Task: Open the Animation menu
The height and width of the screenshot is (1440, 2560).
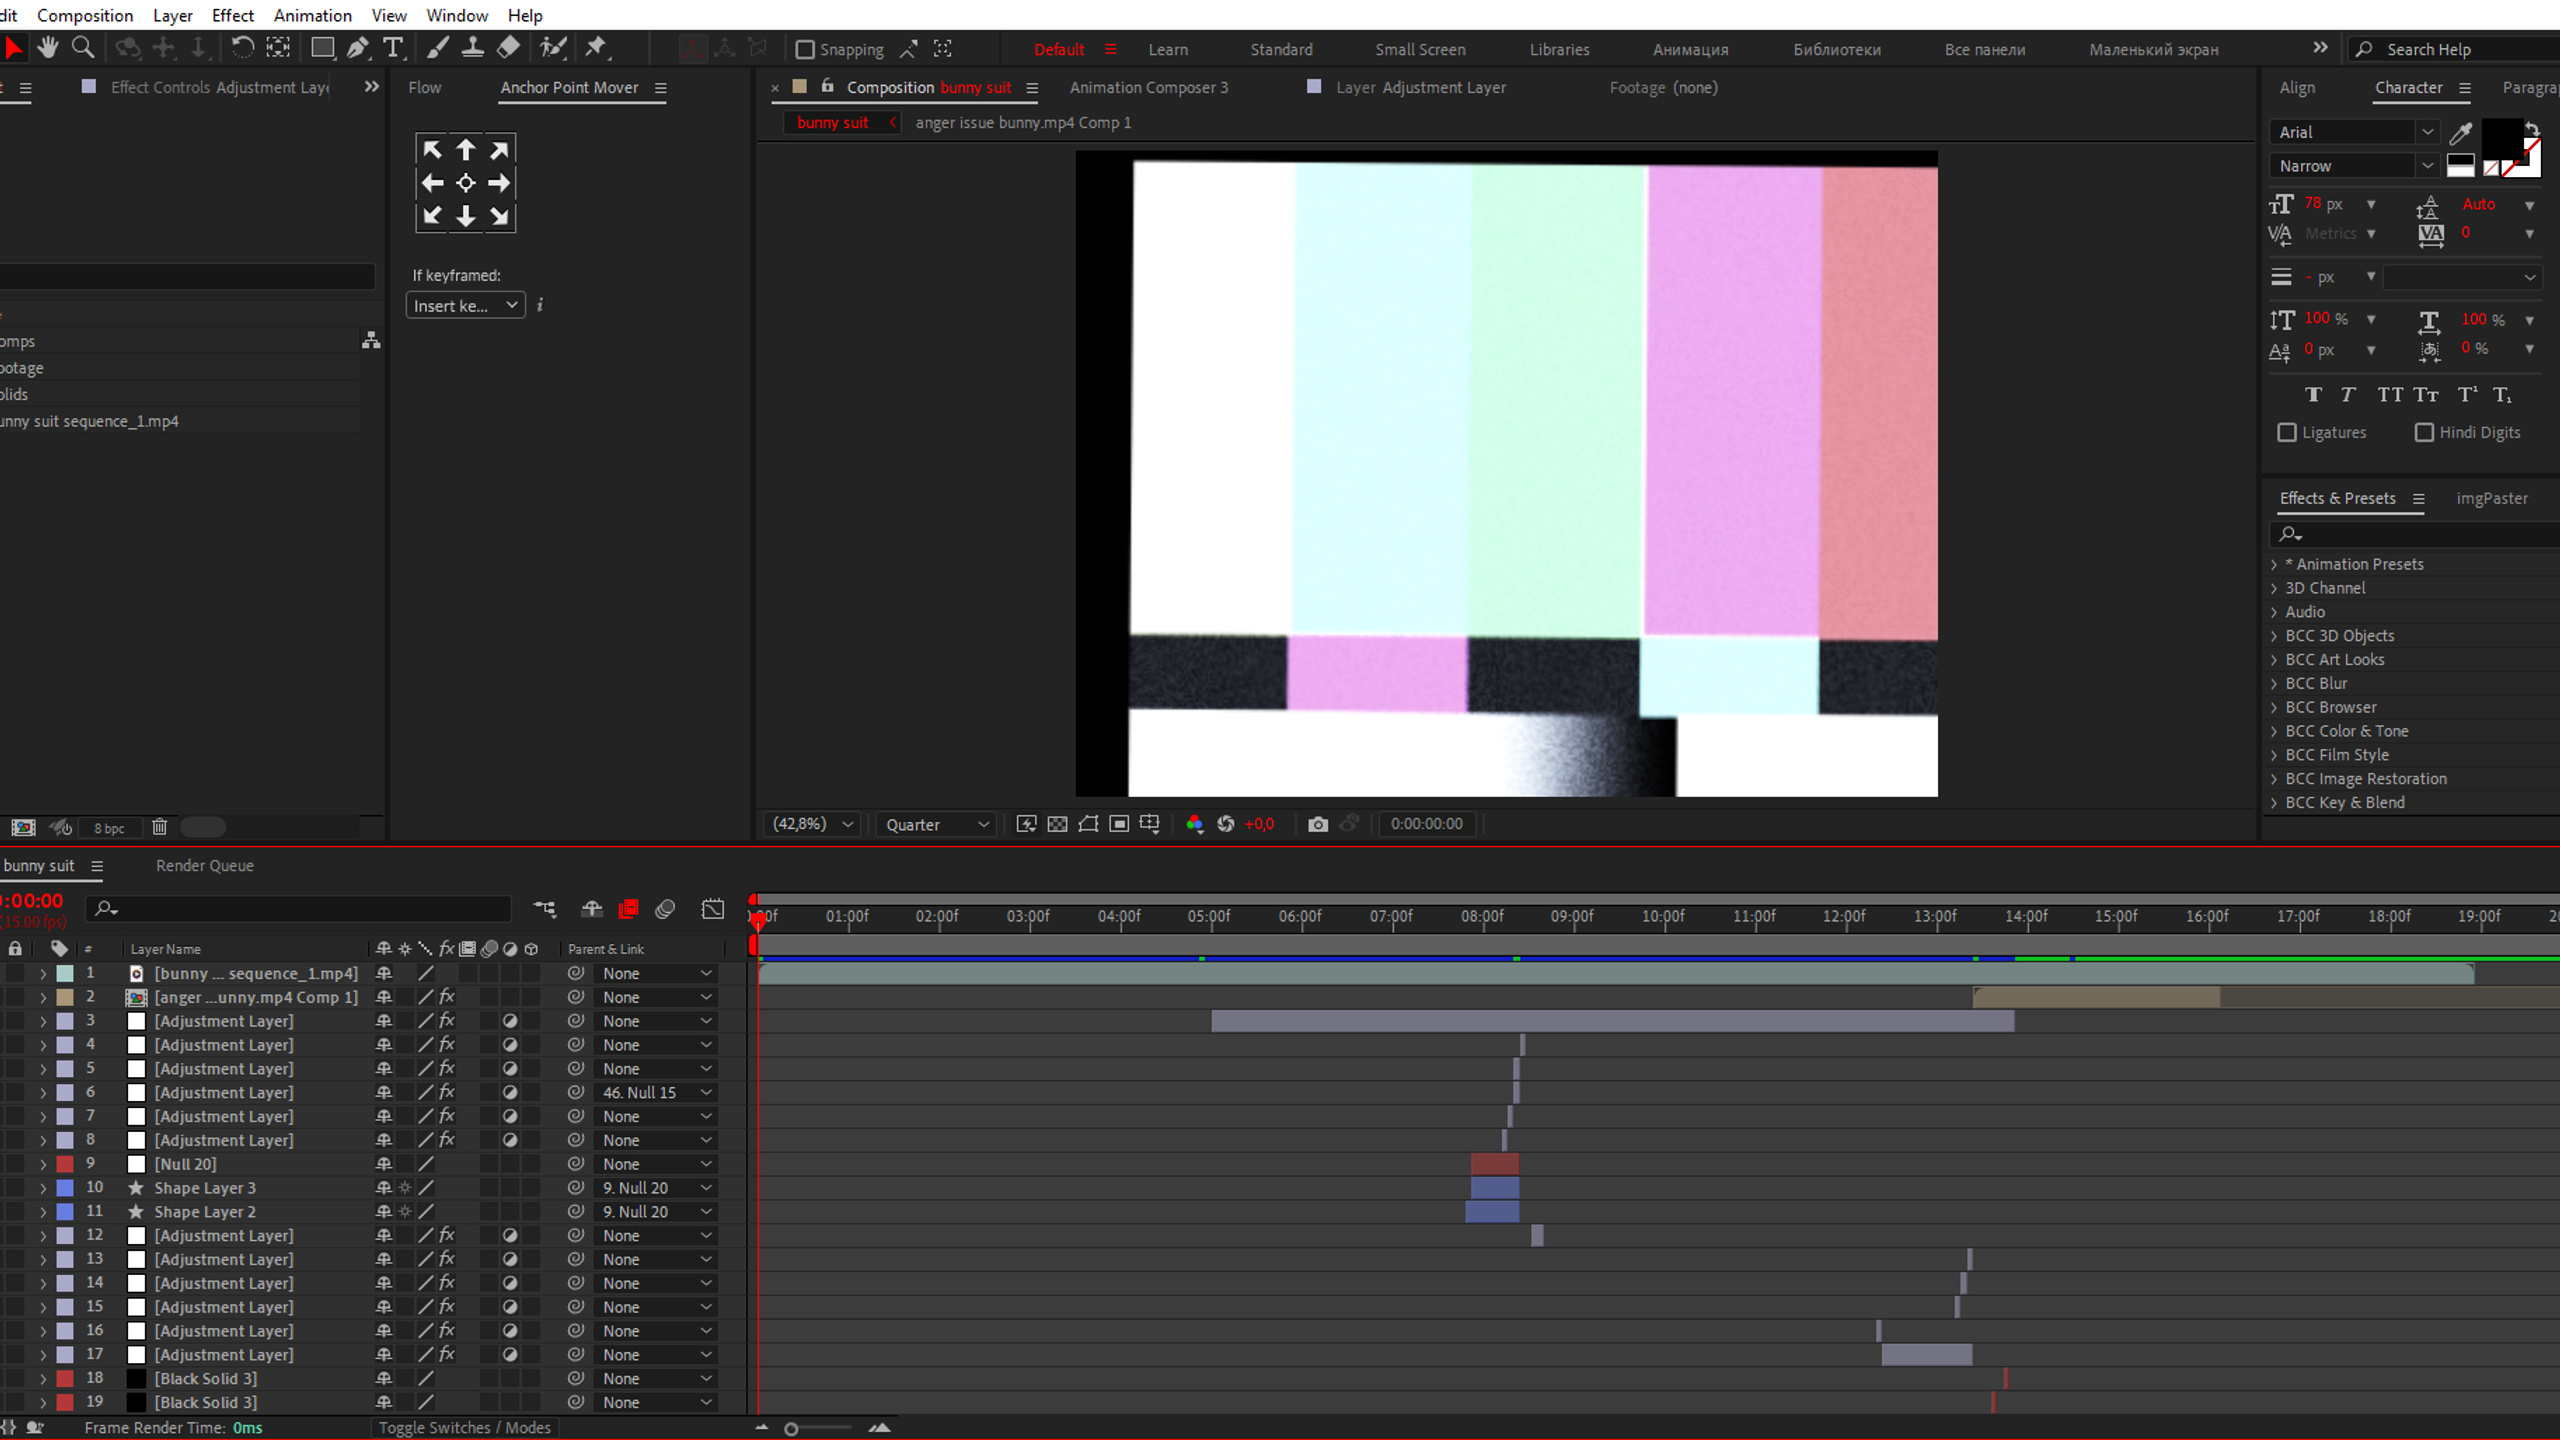Action: tap(312, 15)
